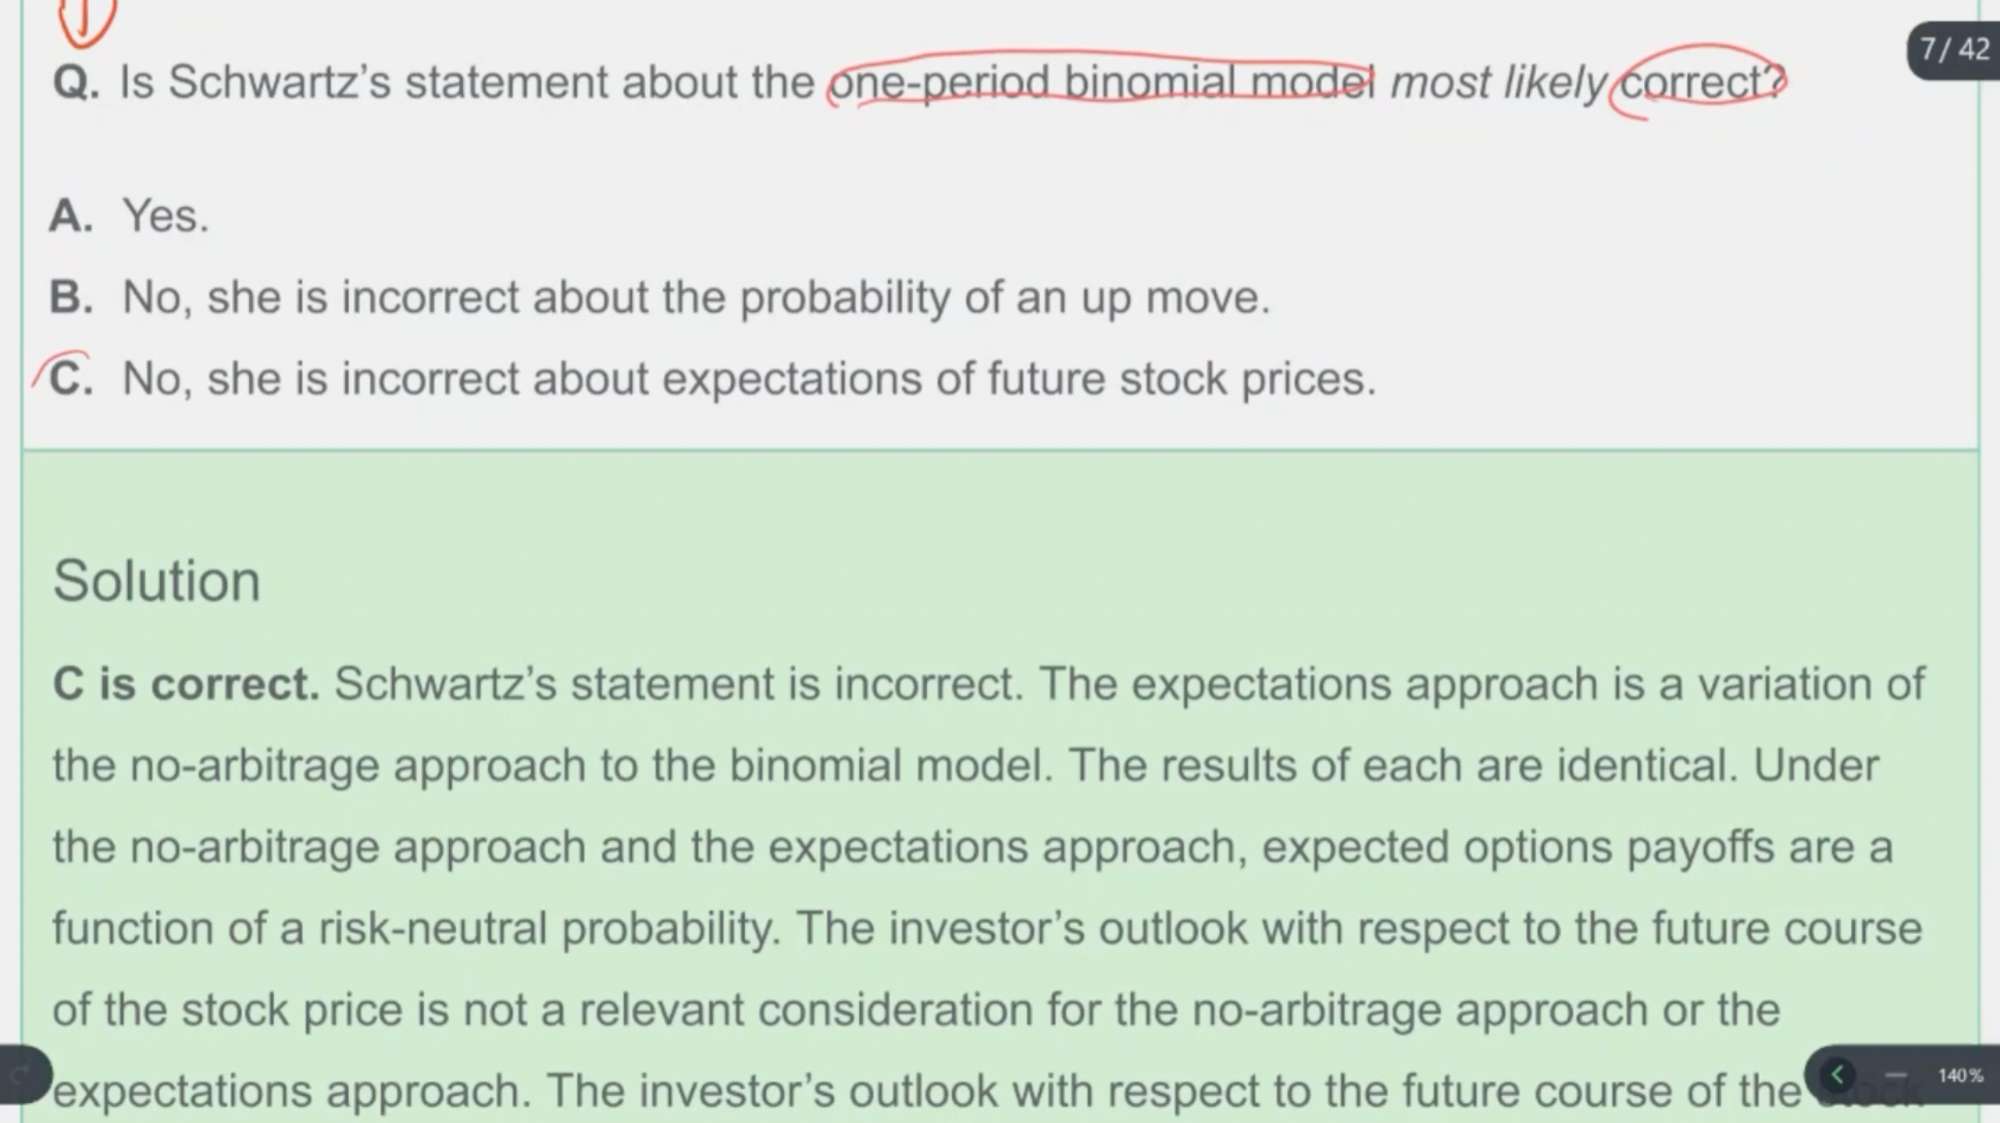Click the red-marked letter 'C.' option marker
The height and width of the screenshot is (1123, 2000).
[x=71, y=379]
